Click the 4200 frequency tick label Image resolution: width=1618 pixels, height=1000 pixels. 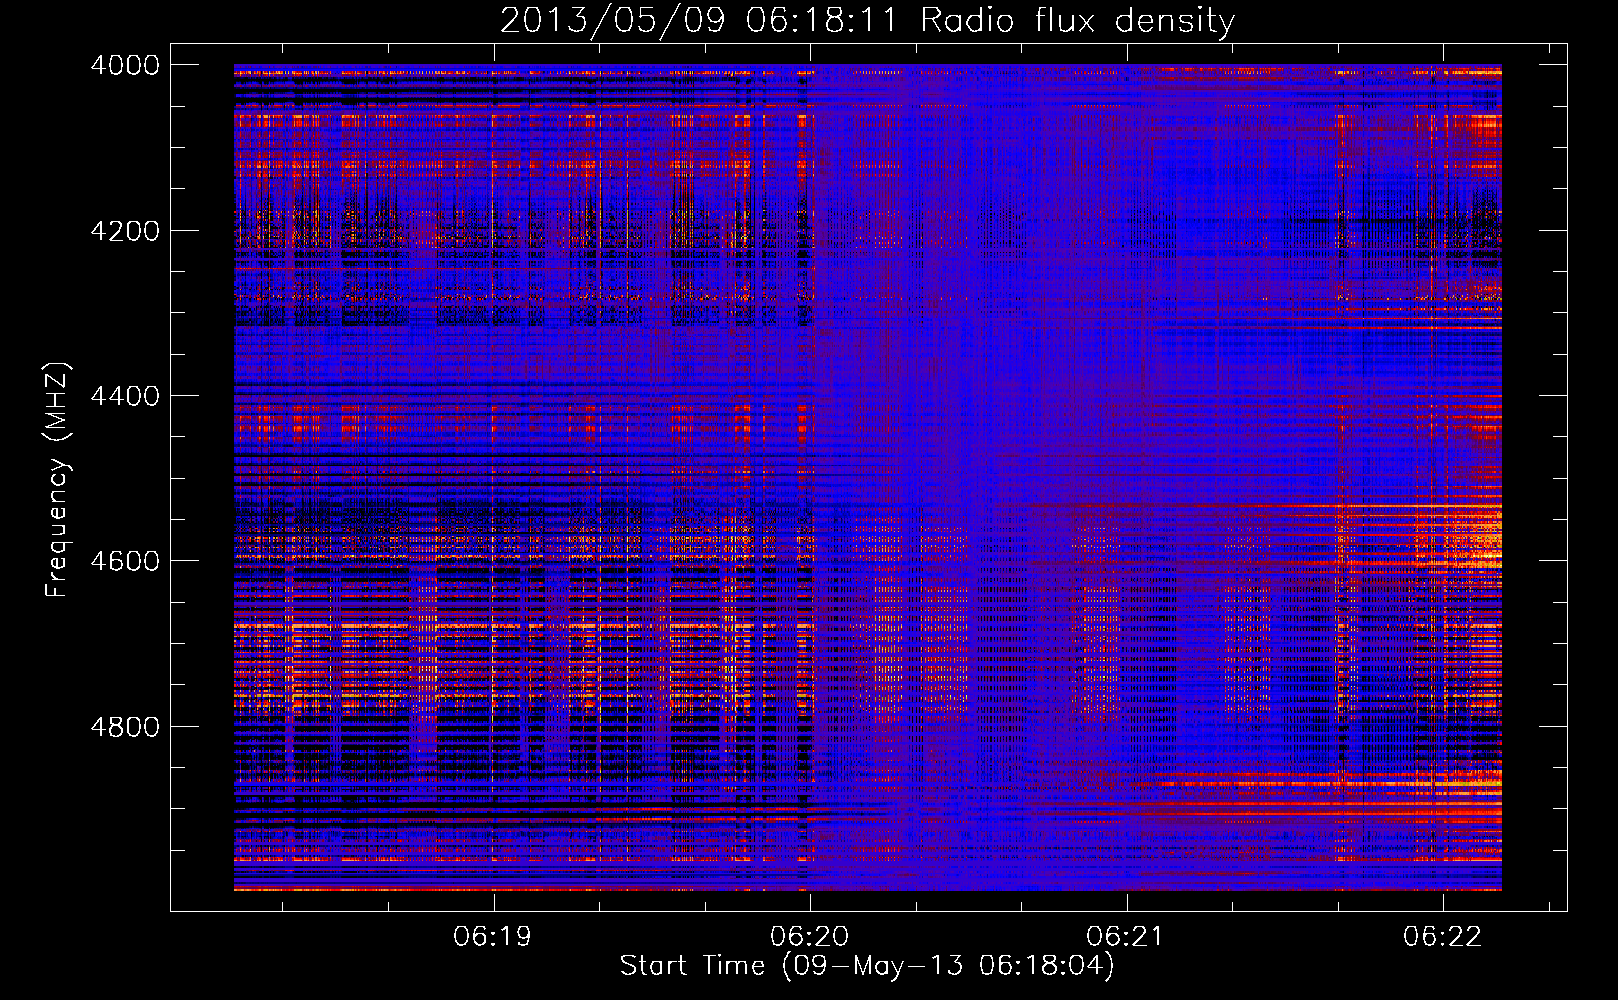tap(125, 230)
